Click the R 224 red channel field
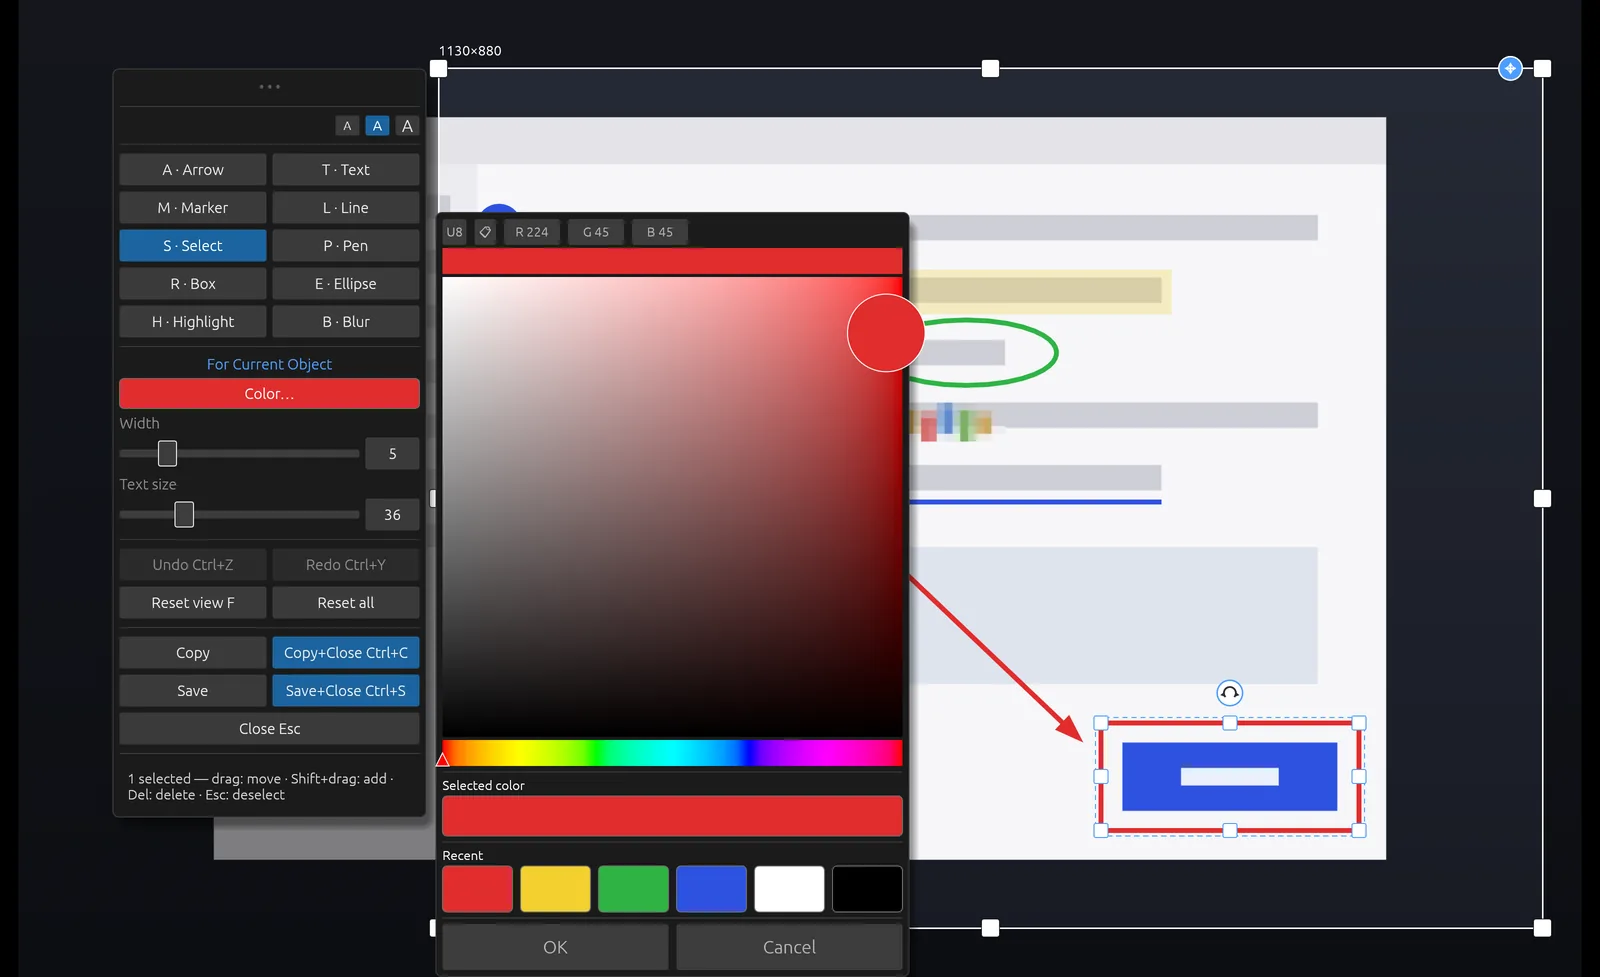Viewport: 1600px width, 977px height. click(x=532, y=232)
